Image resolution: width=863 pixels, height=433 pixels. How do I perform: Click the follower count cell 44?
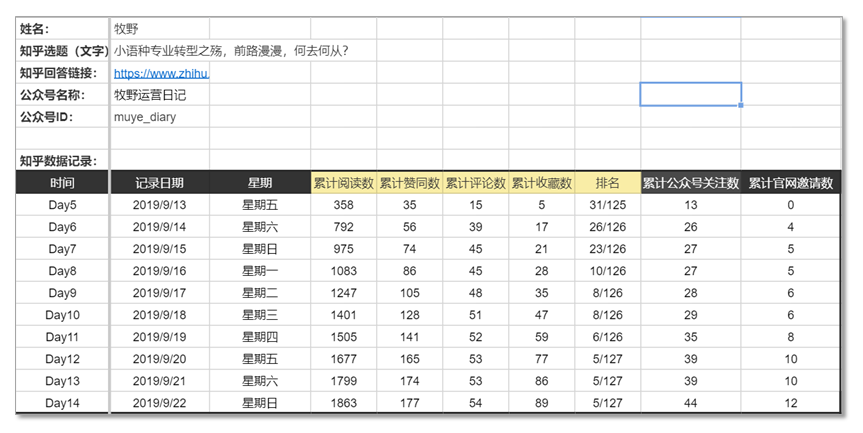691,403
